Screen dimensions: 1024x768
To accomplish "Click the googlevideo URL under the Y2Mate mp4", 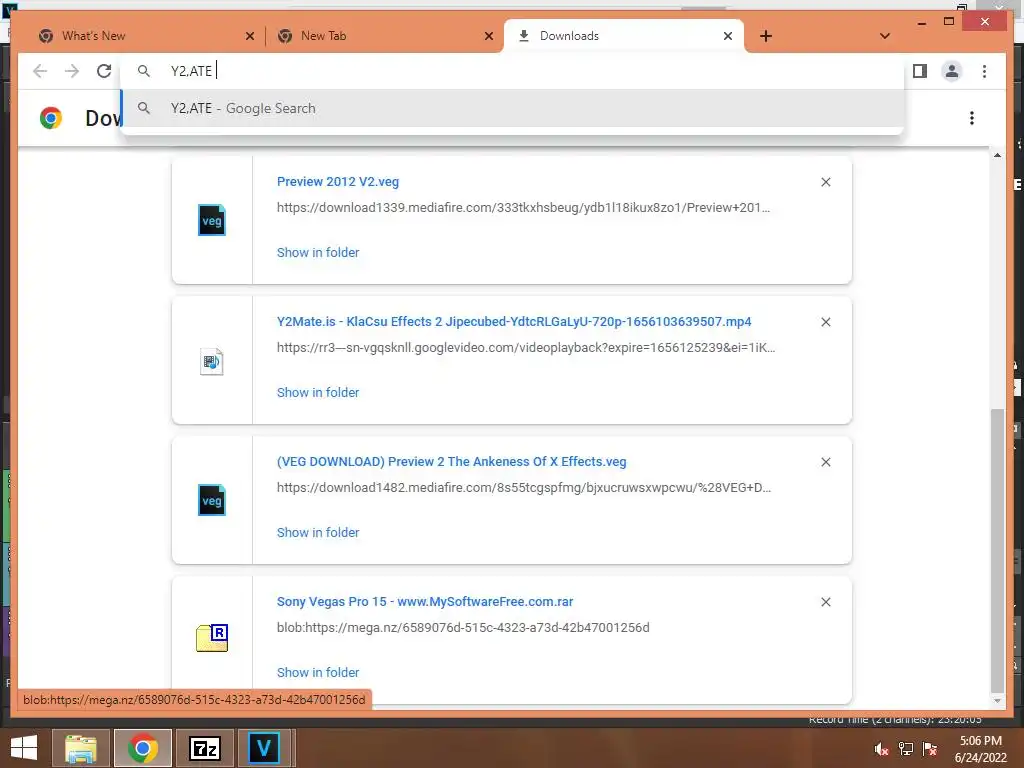I will tap(526, 347).
